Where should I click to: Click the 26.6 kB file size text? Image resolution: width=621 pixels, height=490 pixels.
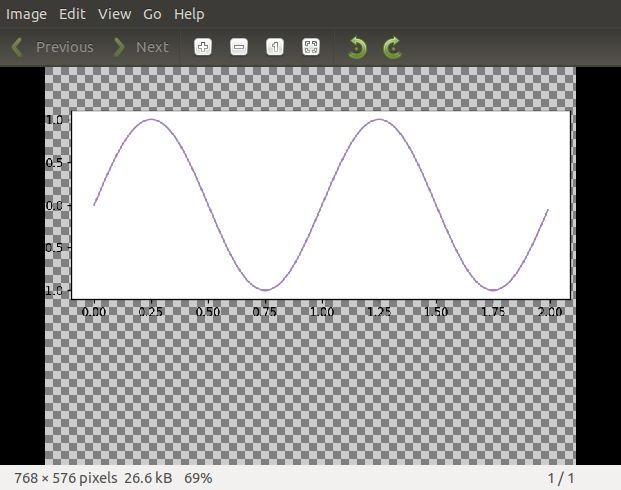tap(148, 478)
